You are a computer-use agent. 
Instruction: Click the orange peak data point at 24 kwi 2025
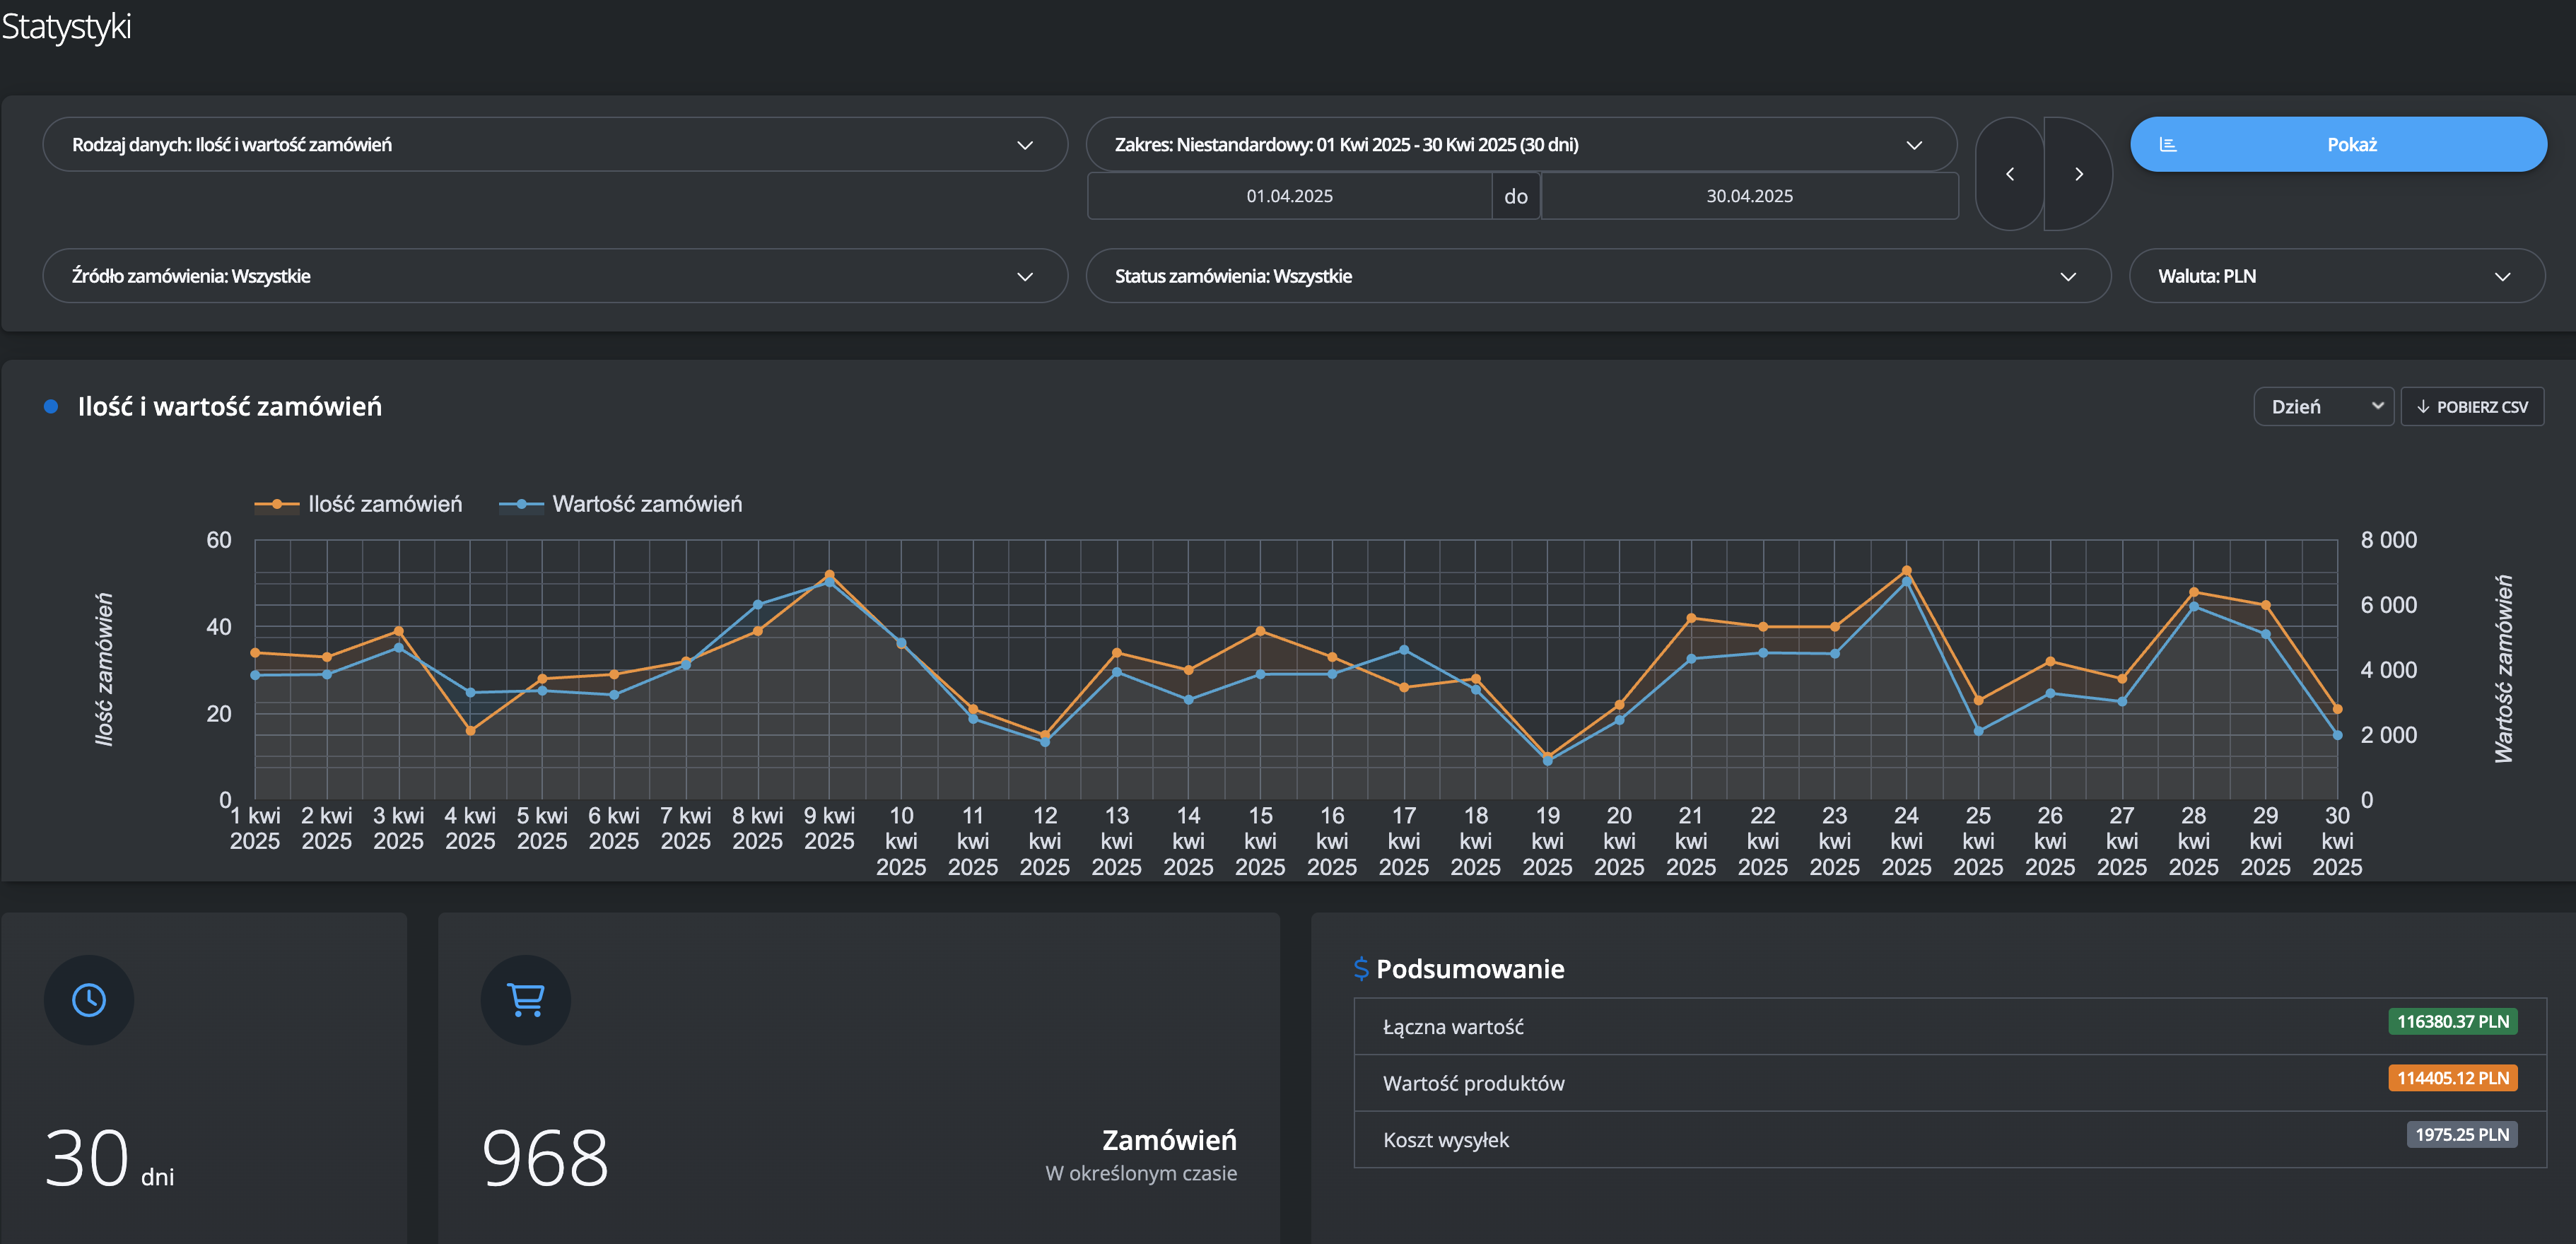1906,571
